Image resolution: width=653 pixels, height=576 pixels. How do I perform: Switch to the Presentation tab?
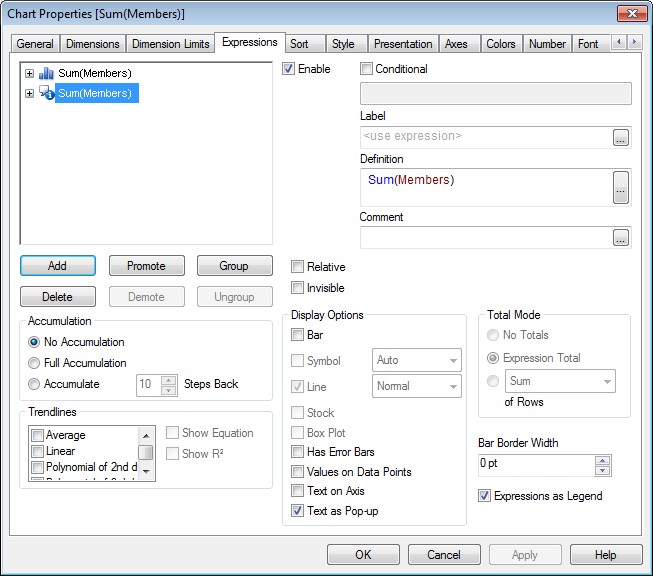[x=403, y=44]
